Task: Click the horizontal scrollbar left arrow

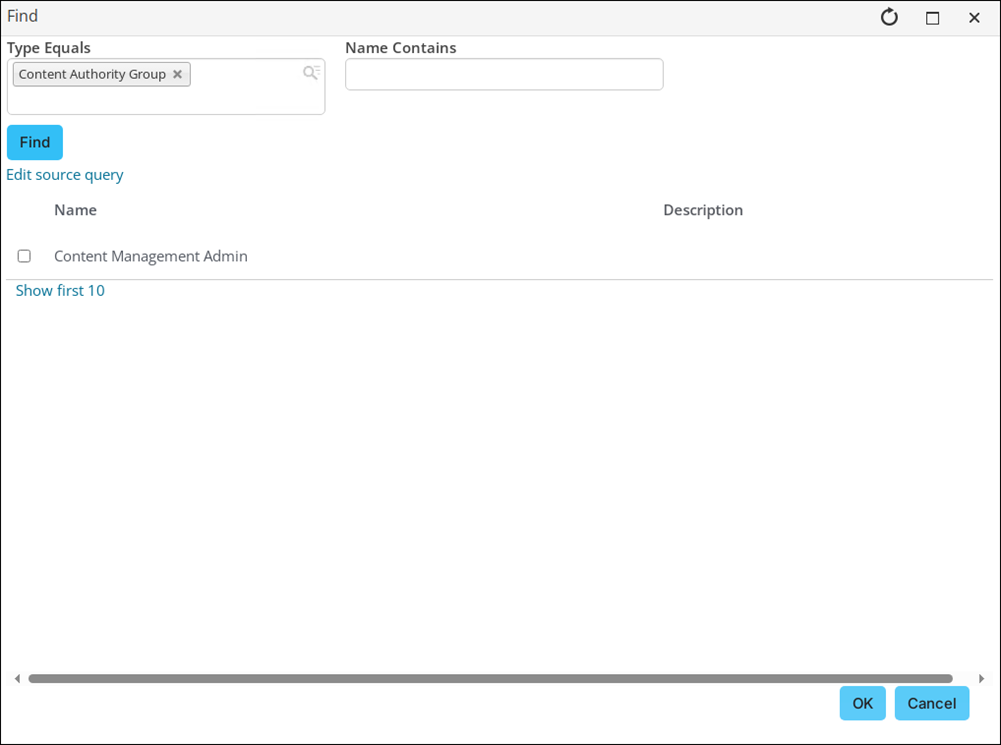Action: point(17,679)
